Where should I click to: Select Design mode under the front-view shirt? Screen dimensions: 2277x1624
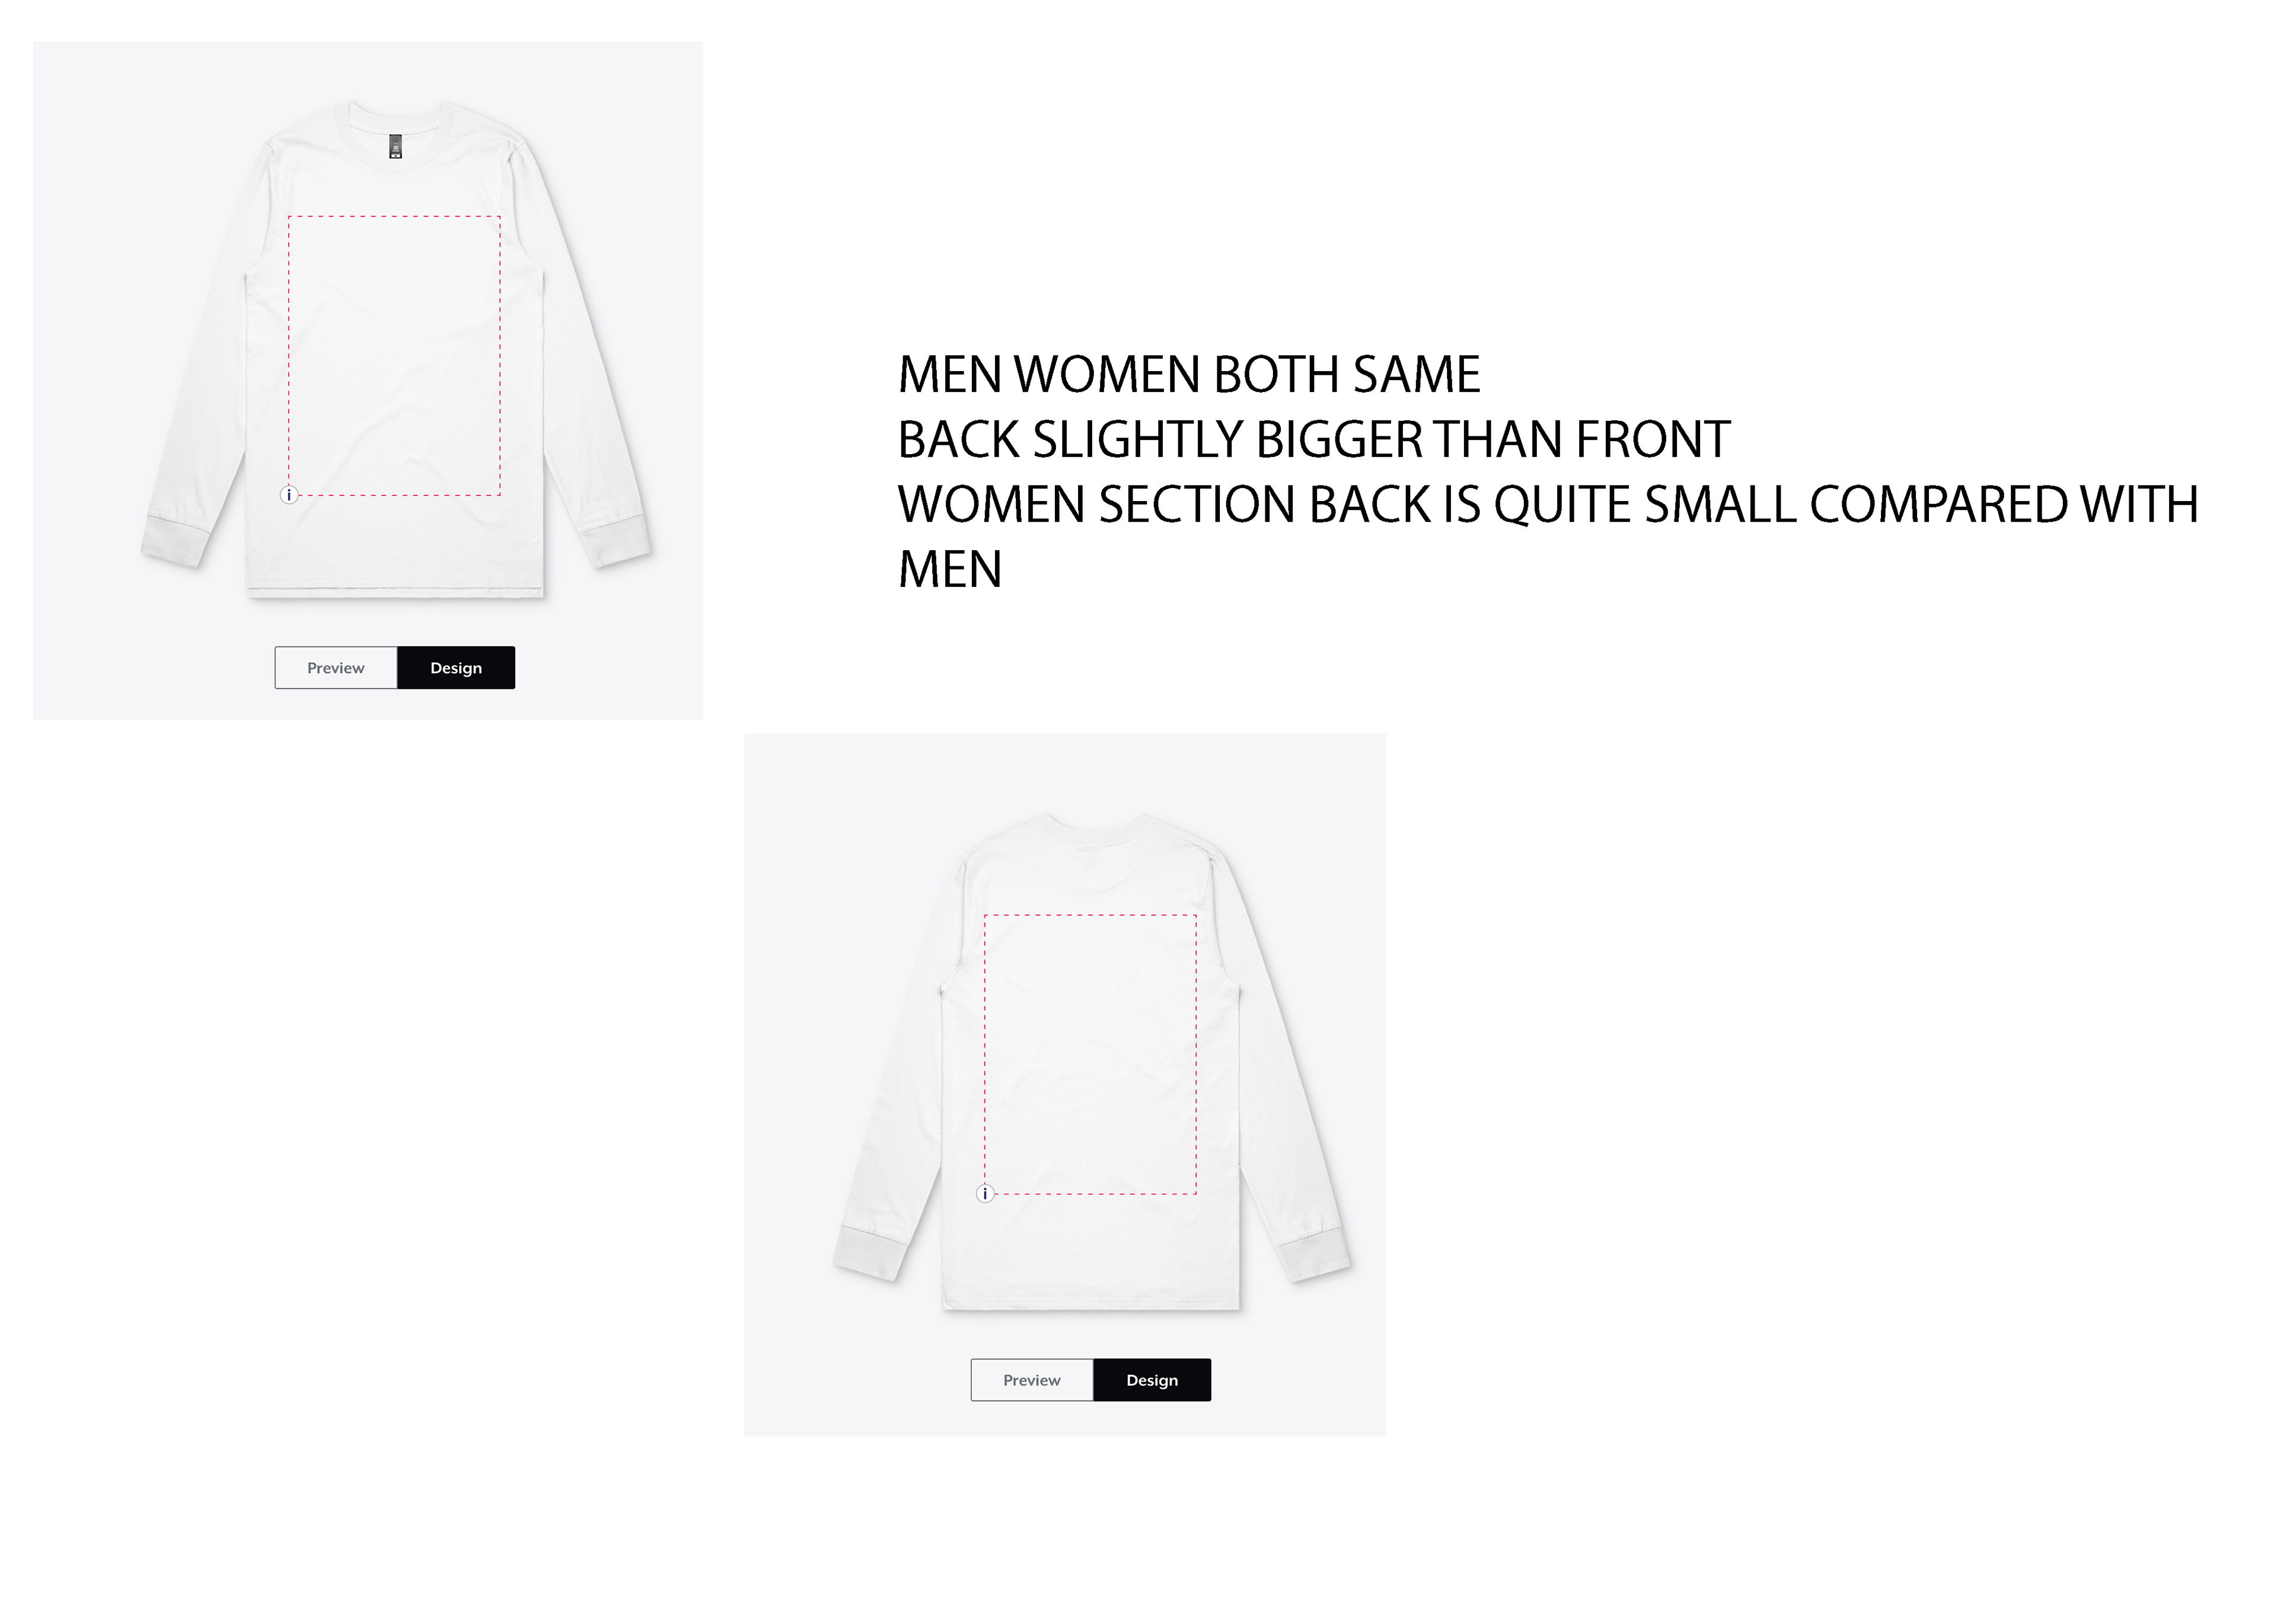pyautogui.click(x=456, y=668)
